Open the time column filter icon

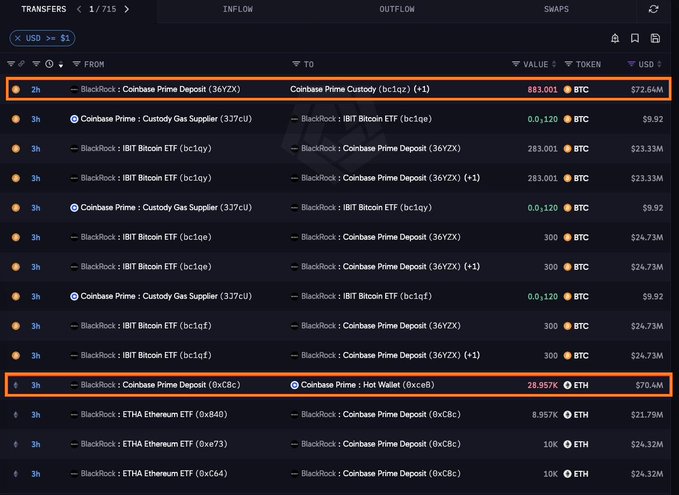tap(36, 64)
